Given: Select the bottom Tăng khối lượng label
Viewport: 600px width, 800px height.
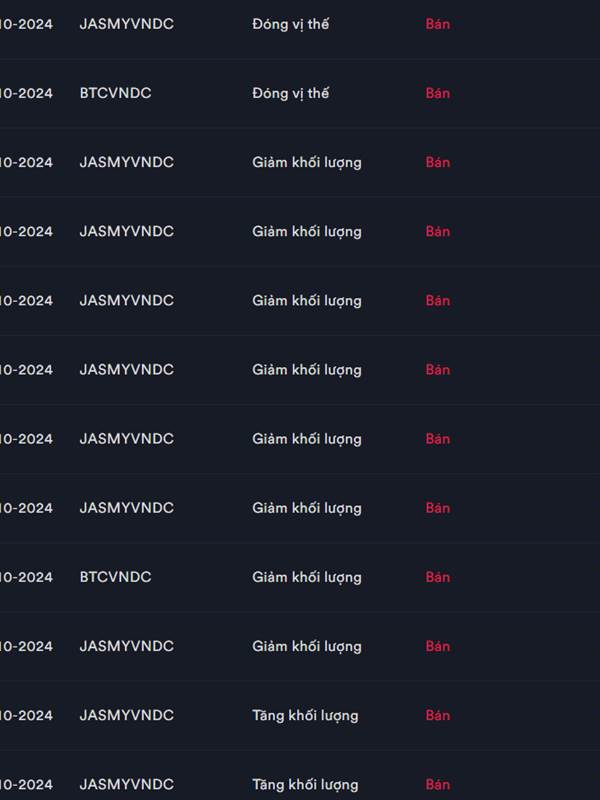Looking at the screenshot, I should [x=305, y=785].
